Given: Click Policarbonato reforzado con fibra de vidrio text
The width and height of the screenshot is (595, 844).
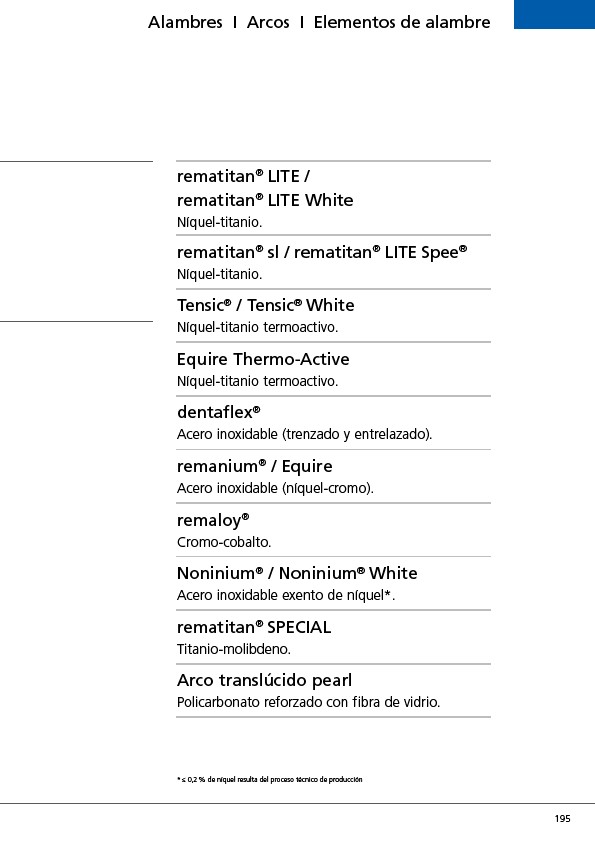Looking at the screenshot, I should (309, 702).
